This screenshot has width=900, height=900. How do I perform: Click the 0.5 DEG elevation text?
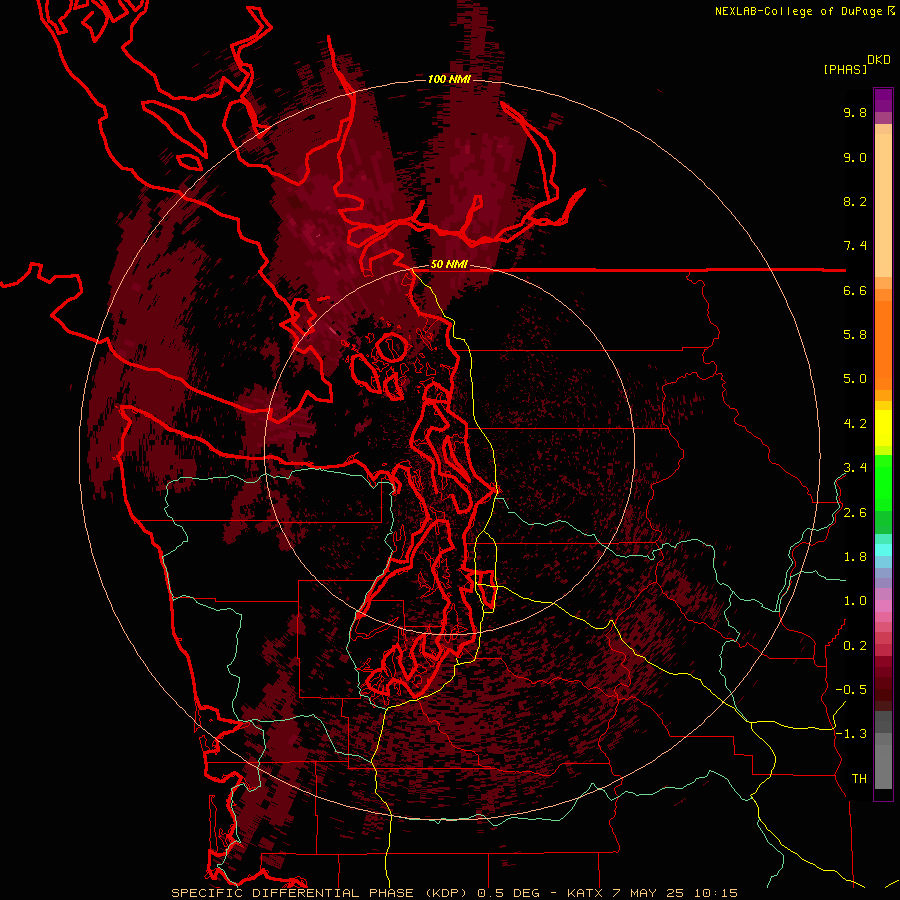point(509,893)
